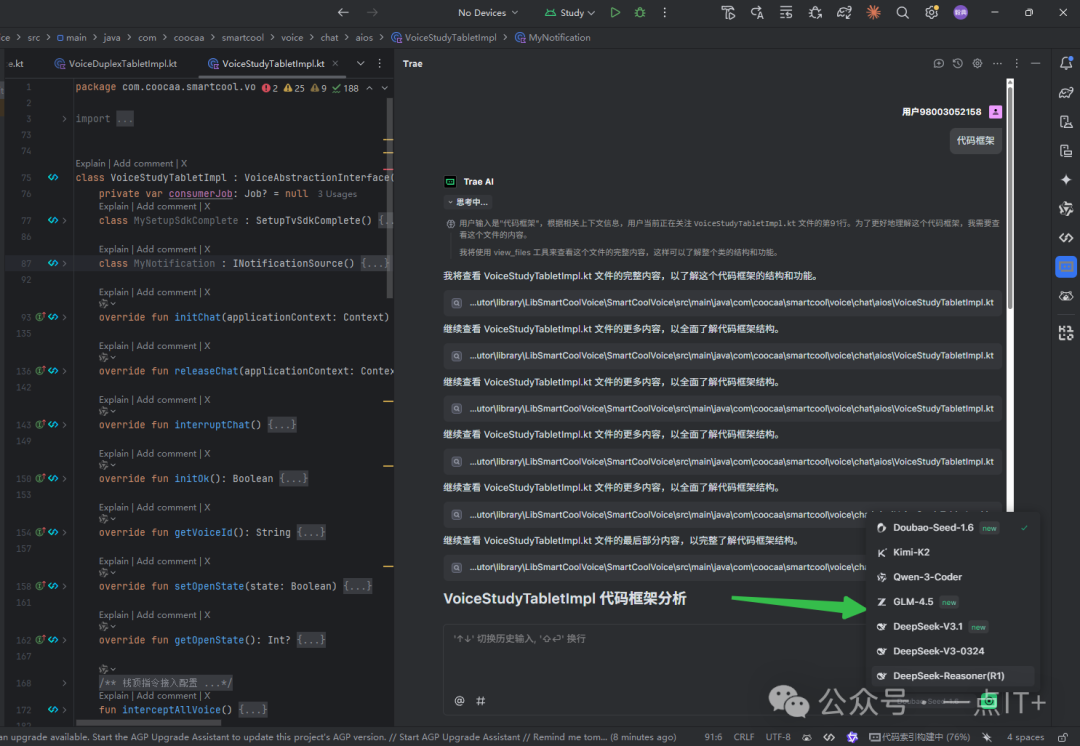The width and height of the screenshot is (1080, 746).
Task: Open the Device Manager icon in right sidebar
Action: 1066,122
